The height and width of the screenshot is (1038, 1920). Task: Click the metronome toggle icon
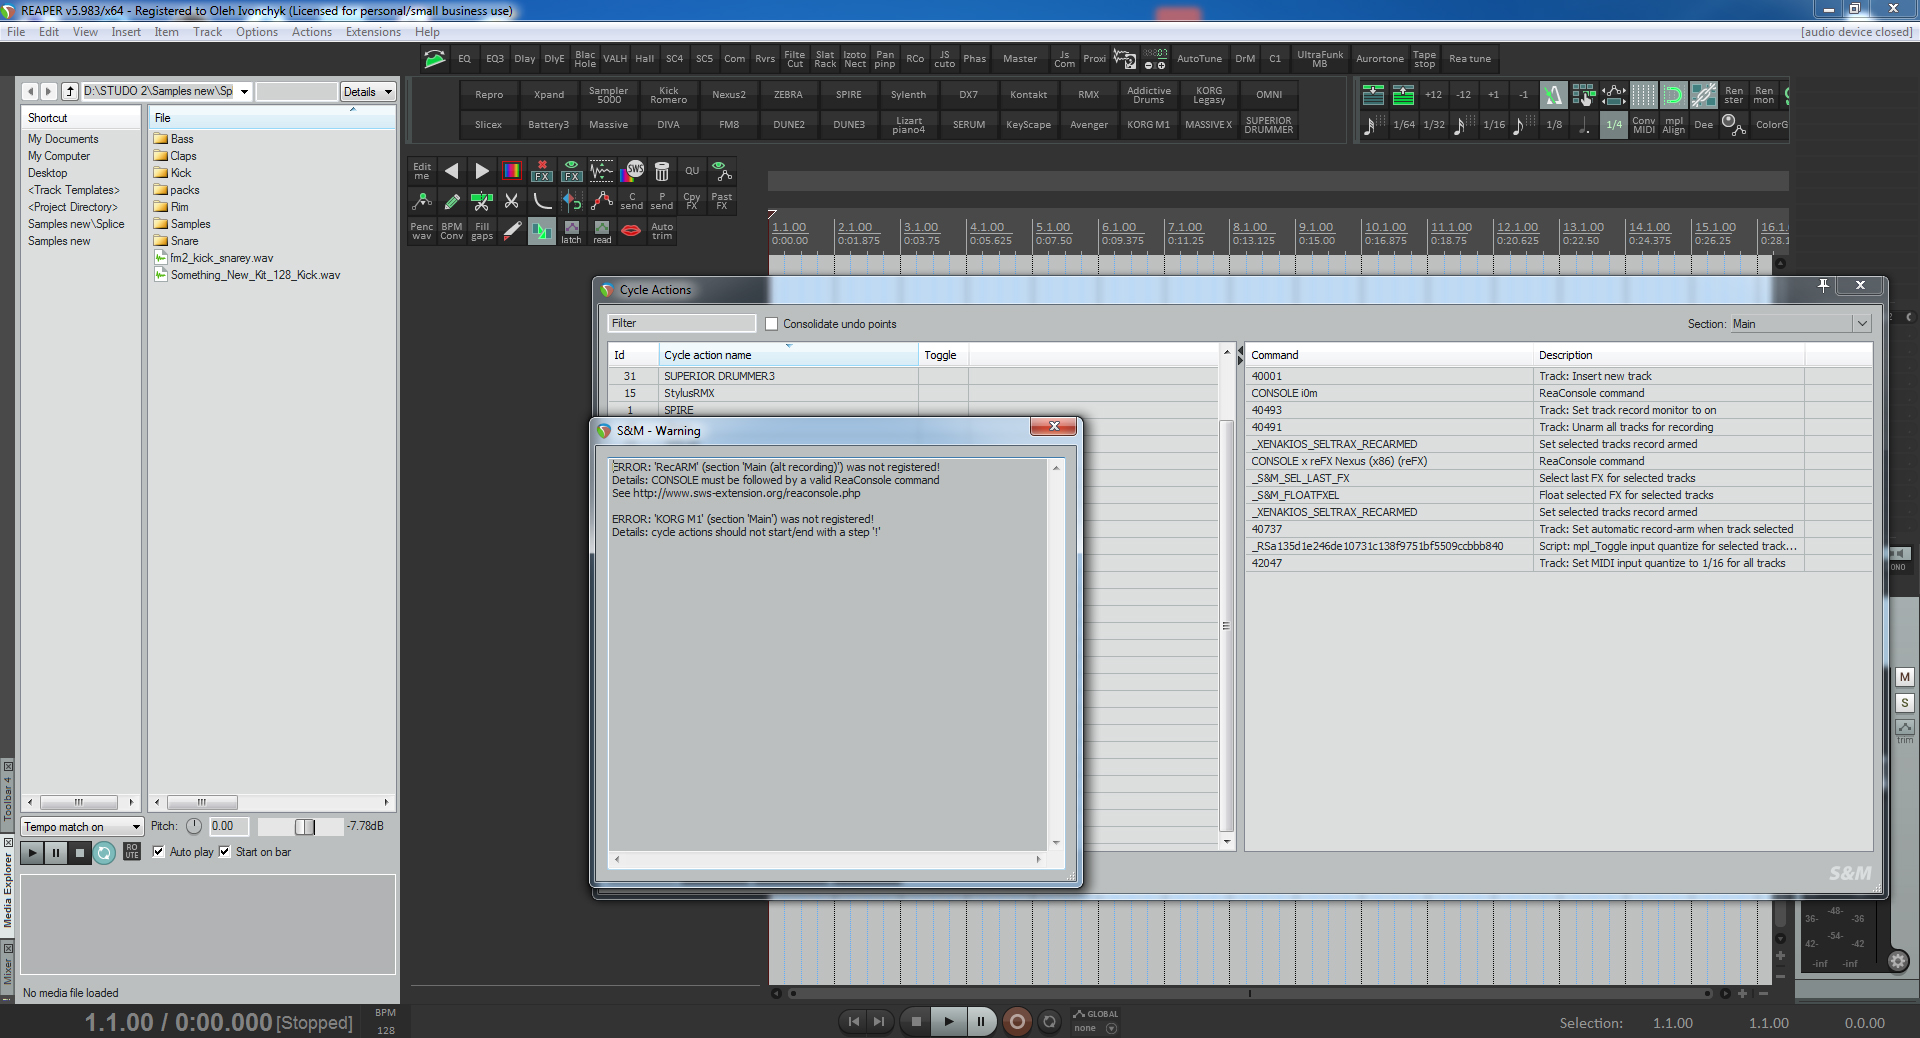click(1552, 95)
